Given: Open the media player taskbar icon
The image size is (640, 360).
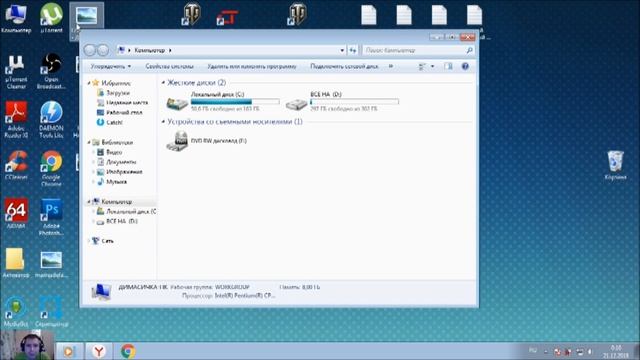Looking at the screenshot, I should pyautogui.click(x=69, y=351).
